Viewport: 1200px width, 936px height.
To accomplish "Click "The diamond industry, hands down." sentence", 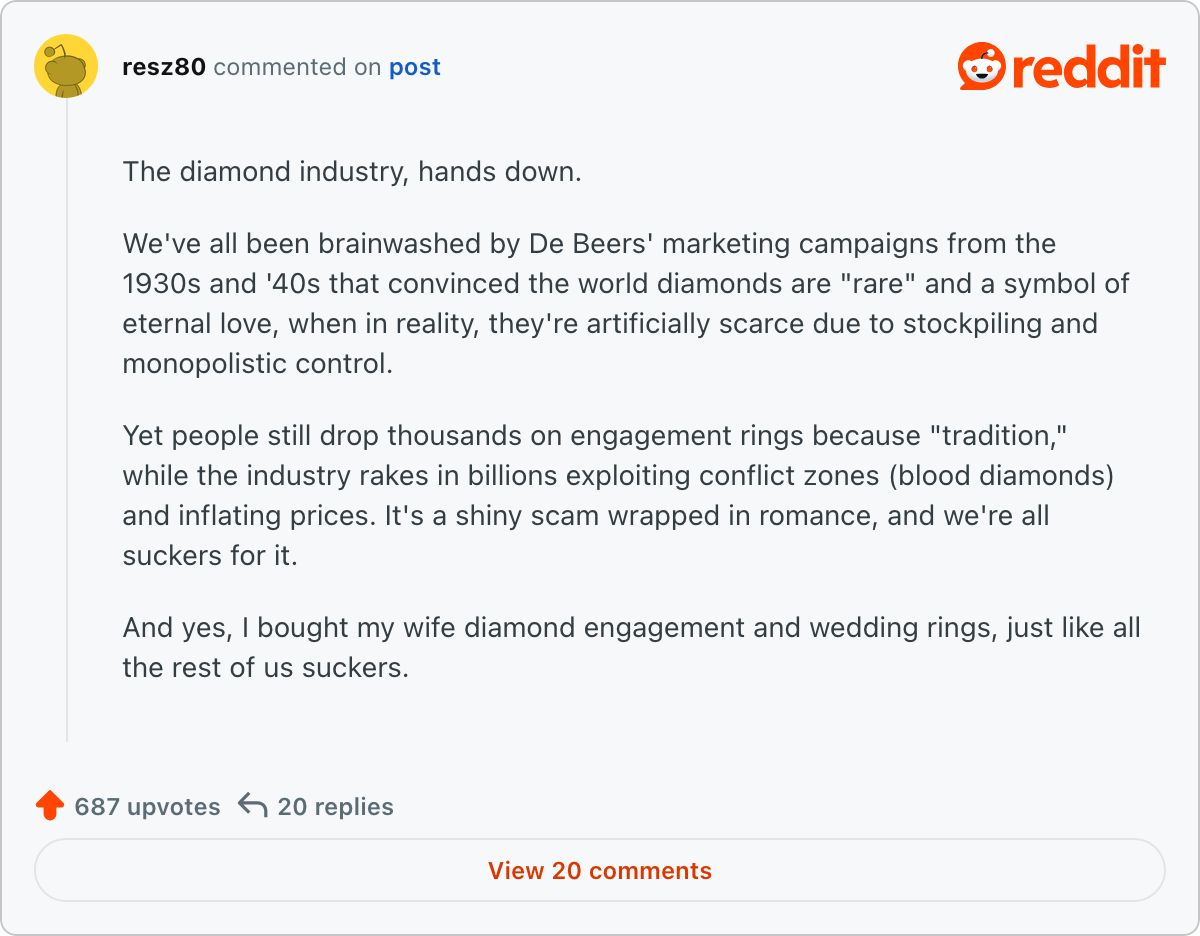I will pyautogui.click(x=352, y=171).
